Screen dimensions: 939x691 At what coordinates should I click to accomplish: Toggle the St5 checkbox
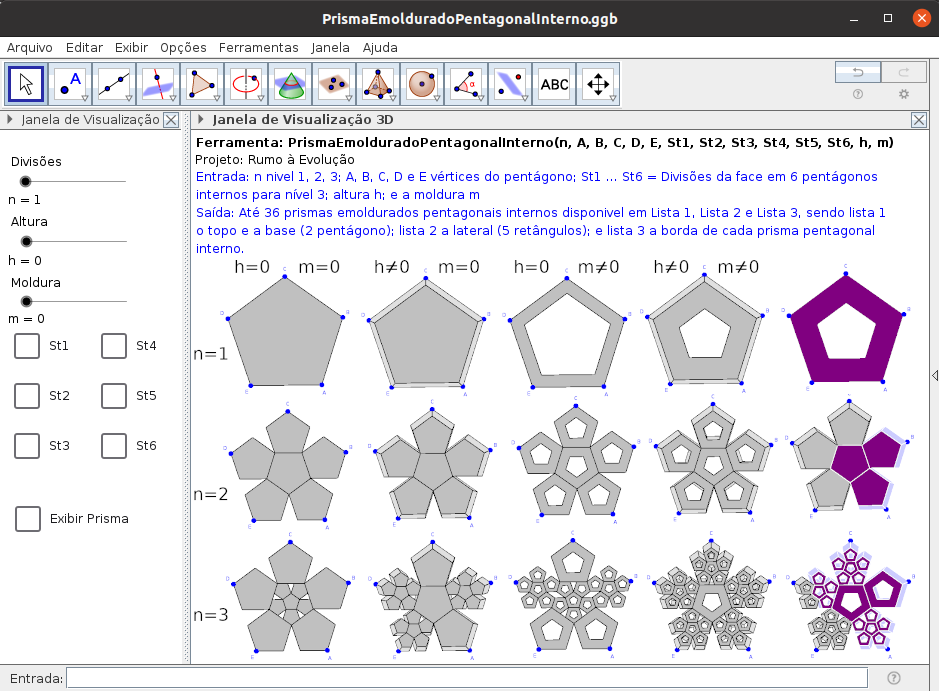coord(114,396)
